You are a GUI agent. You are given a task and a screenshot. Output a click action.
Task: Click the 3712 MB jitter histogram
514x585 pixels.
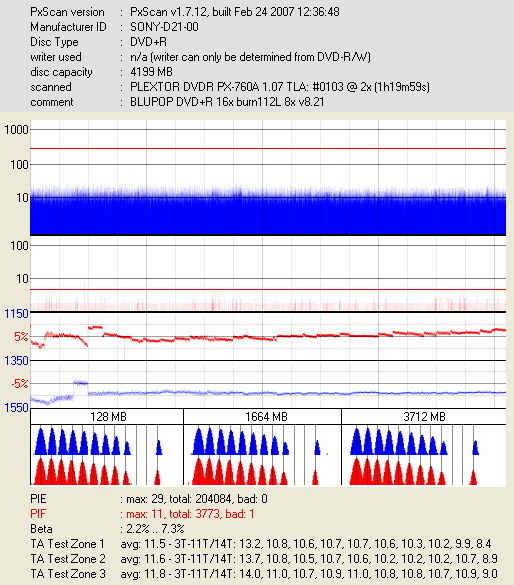coord(424,455)
